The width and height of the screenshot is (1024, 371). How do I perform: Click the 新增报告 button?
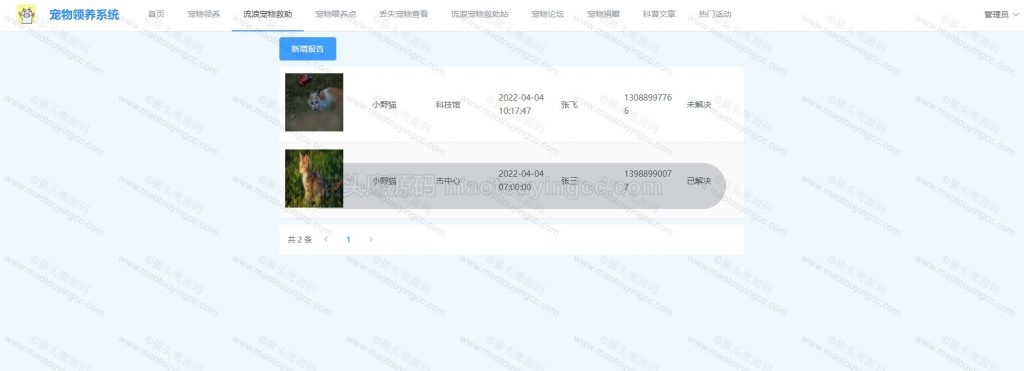pyautogui.click(x=308, y=49)
